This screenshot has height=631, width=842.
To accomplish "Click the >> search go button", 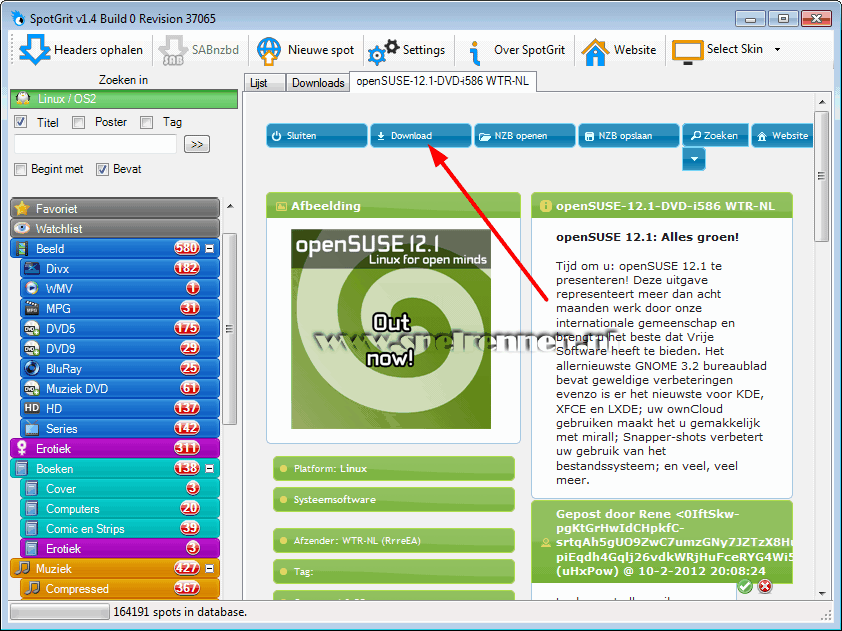I will (197, 144).
